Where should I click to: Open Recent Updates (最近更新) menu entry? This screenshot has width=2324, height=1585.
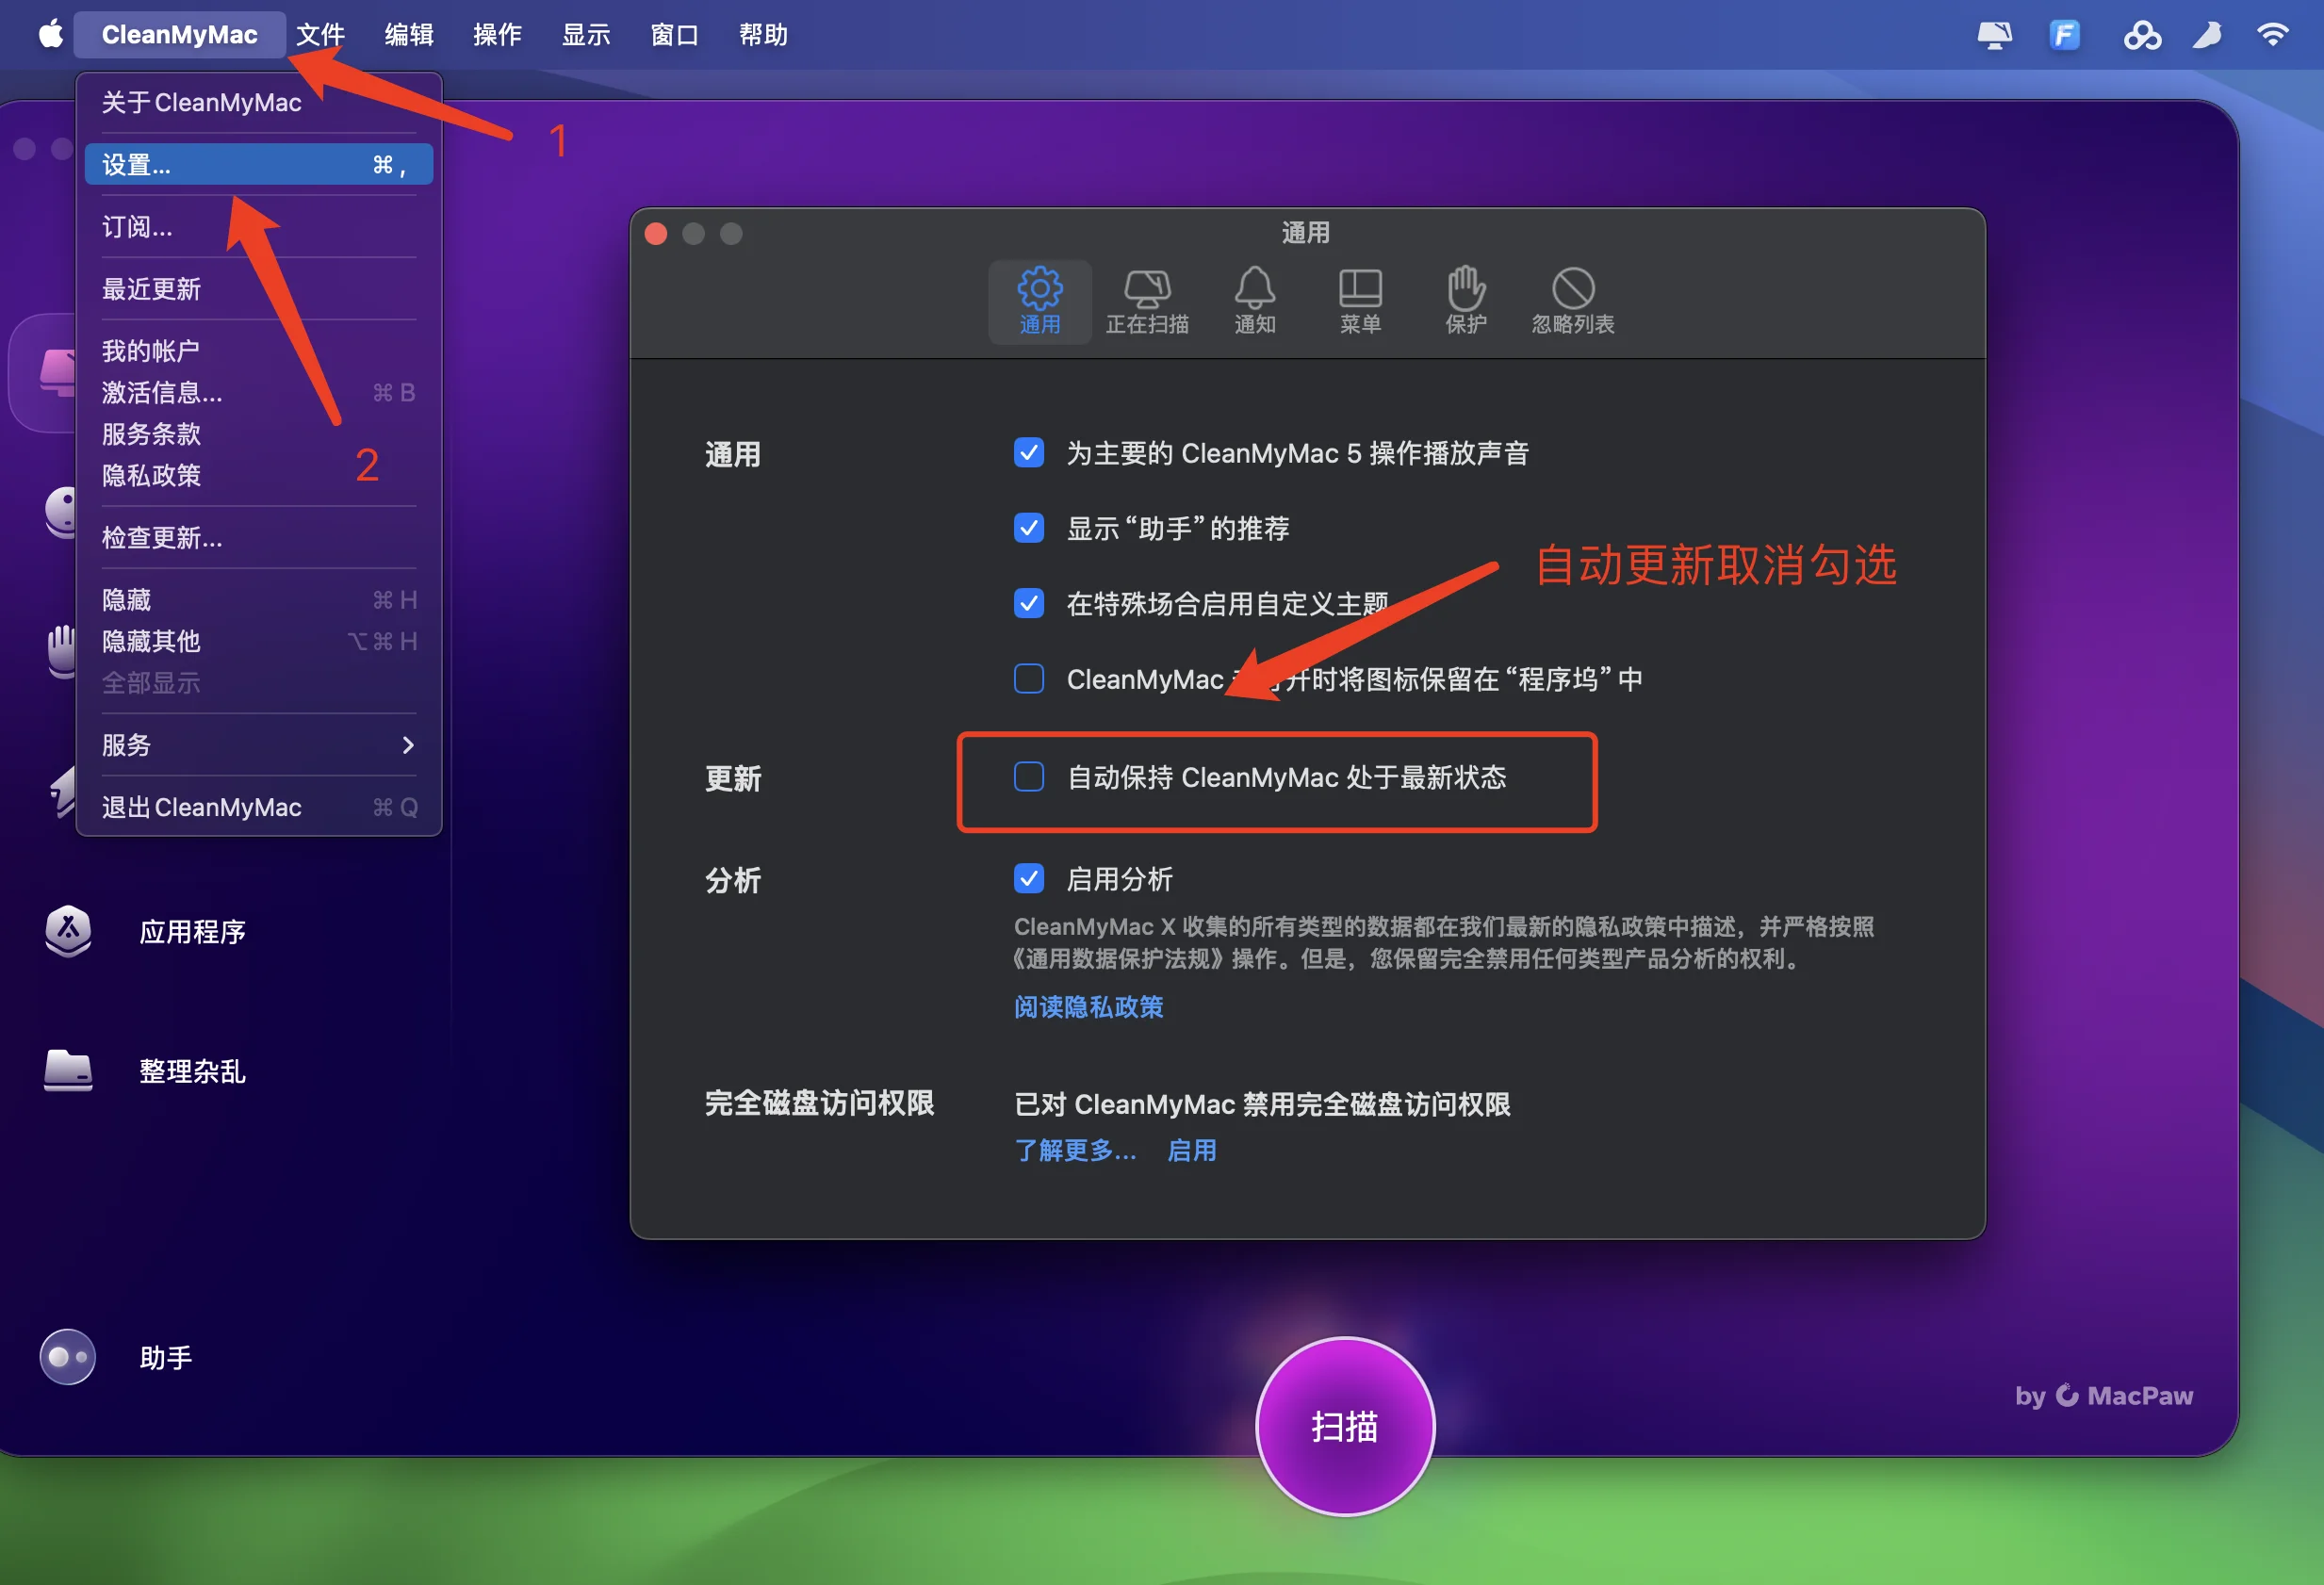[259, 289]
